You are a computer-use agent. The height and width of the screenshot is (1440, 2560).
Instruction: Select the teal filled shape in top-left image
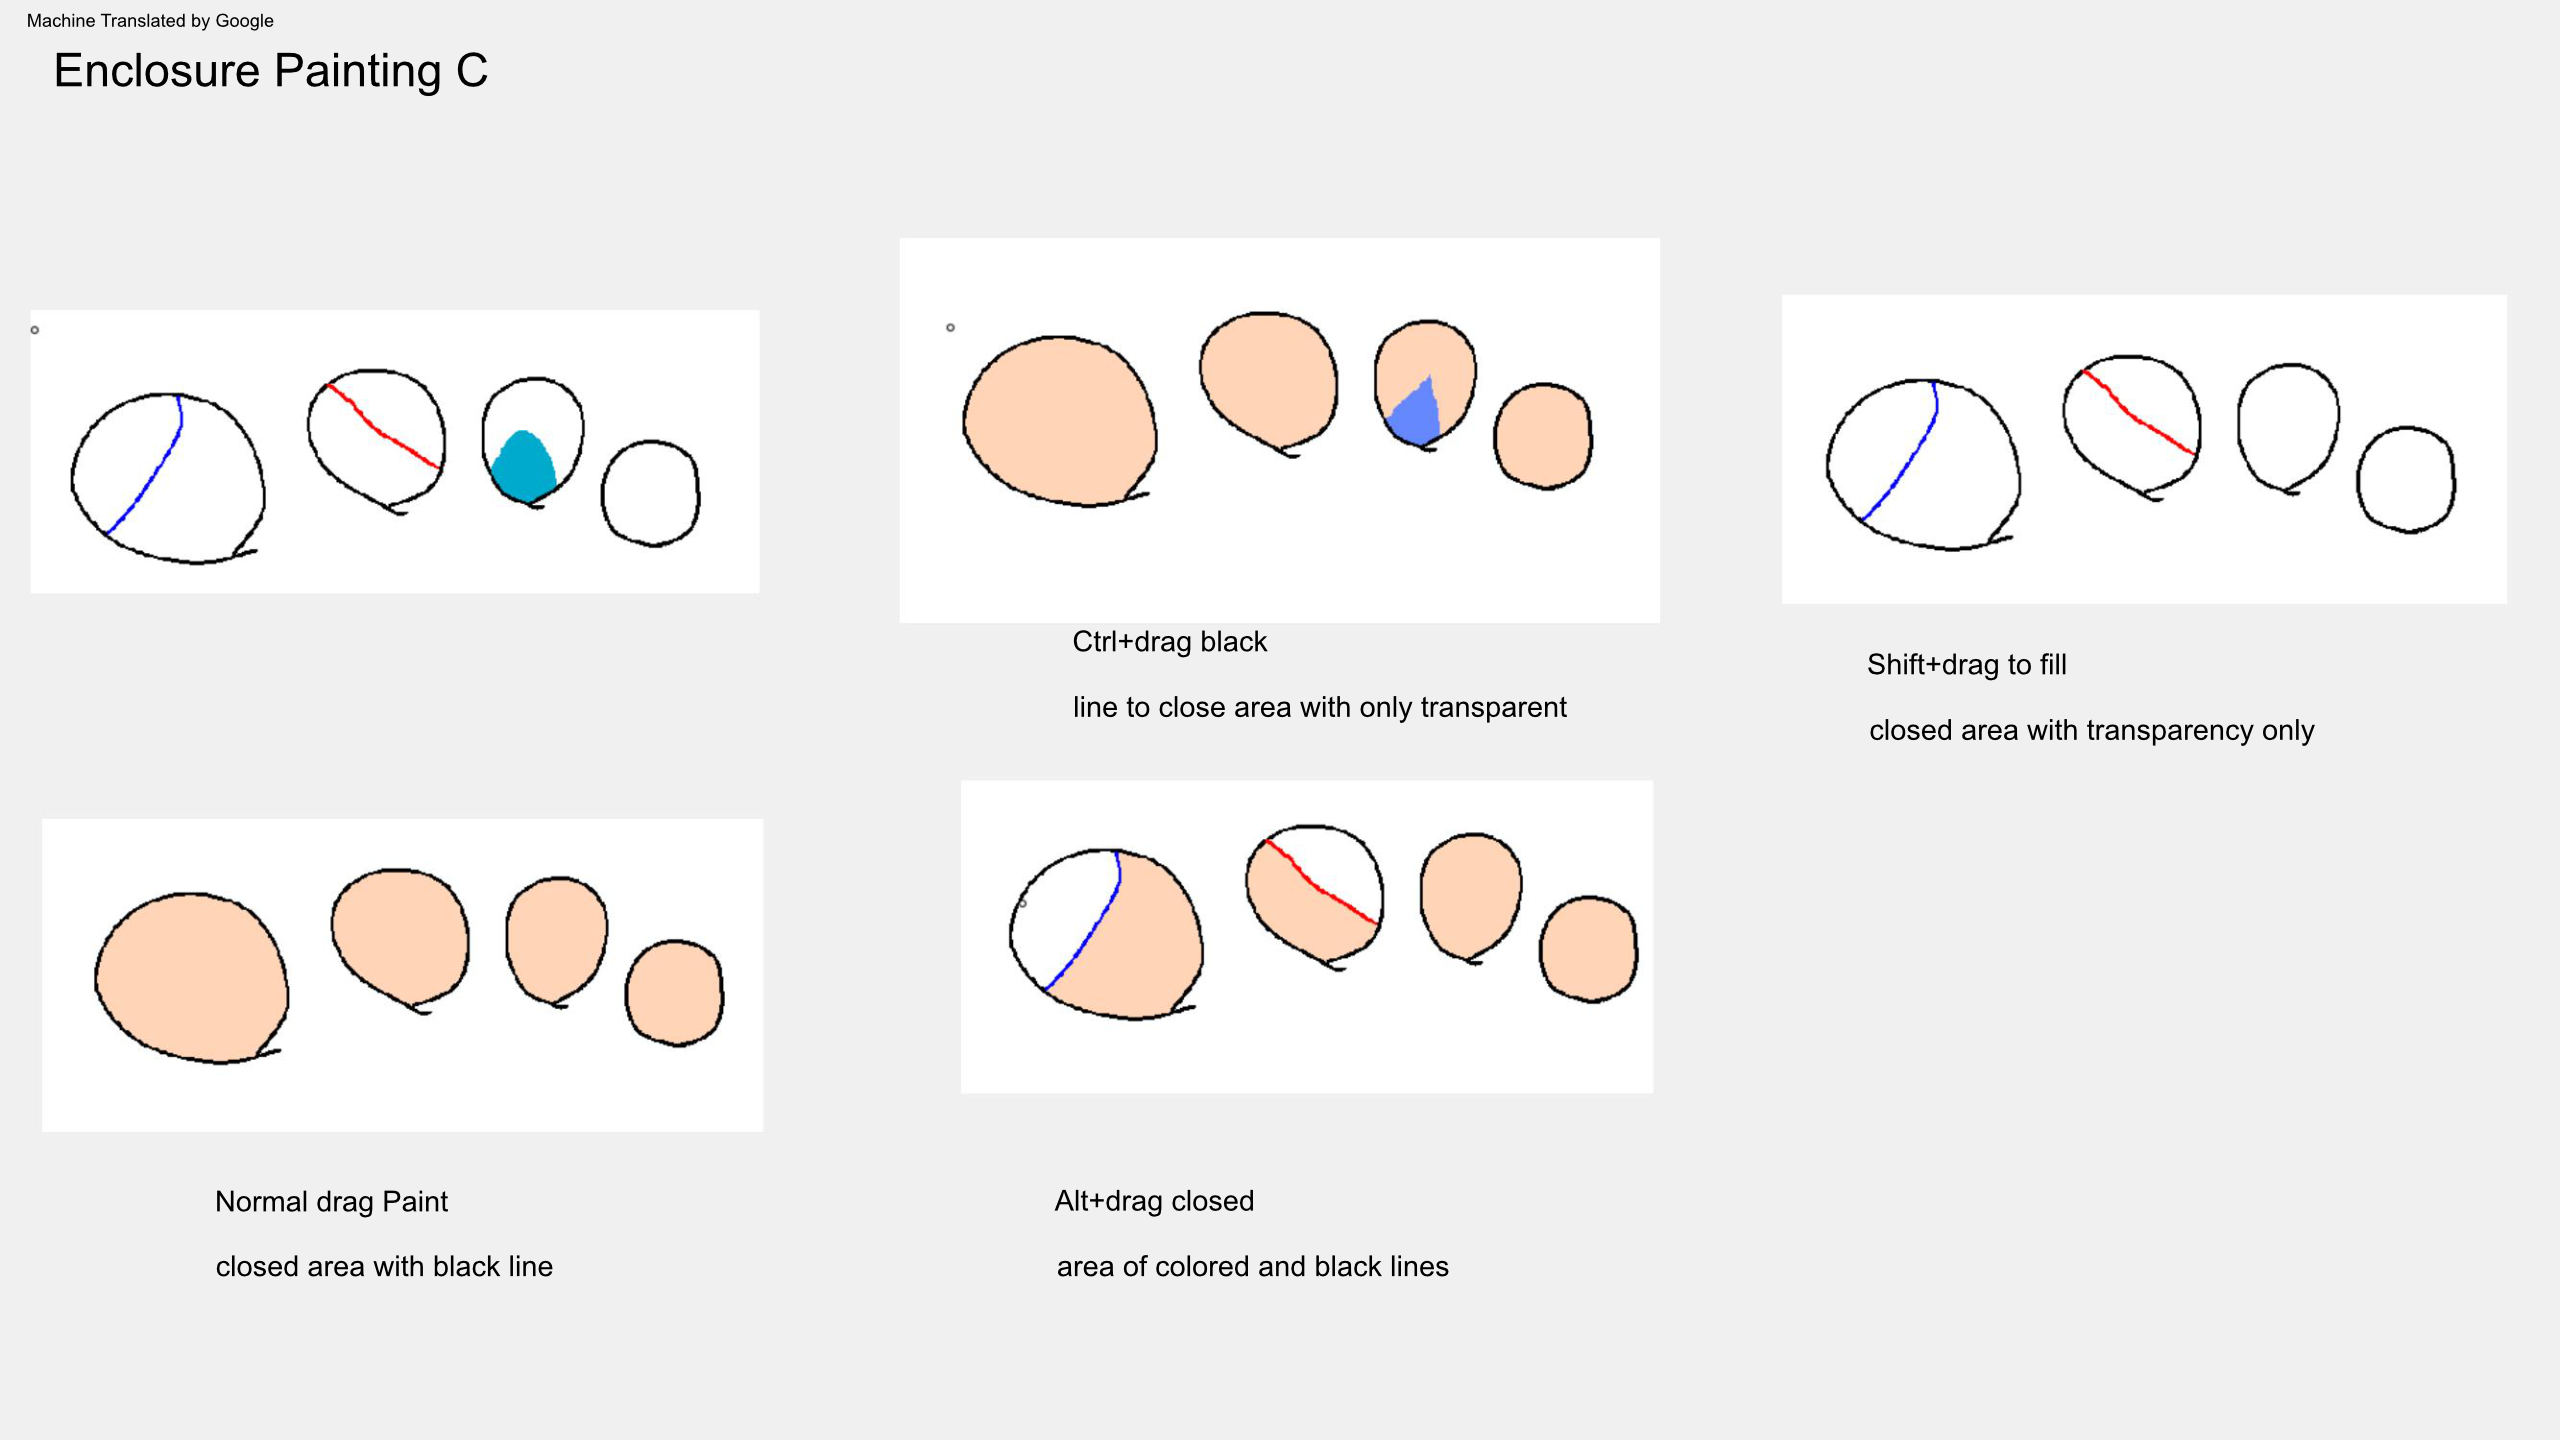click(x=523, y=466)
